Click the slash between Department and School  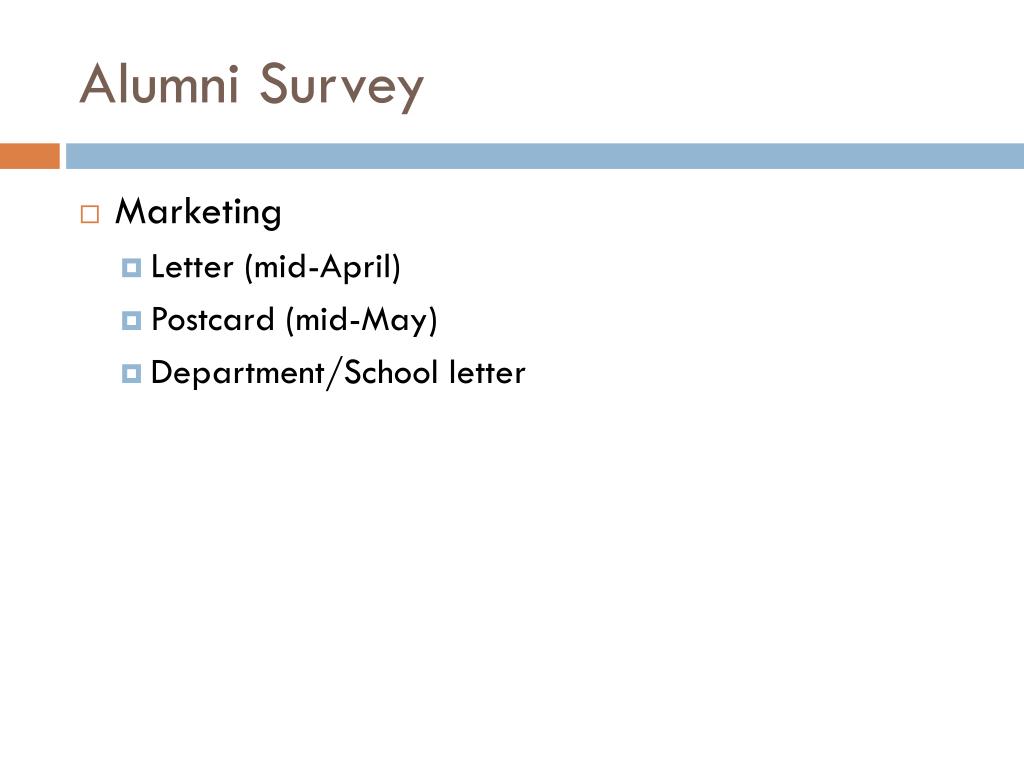334,374
